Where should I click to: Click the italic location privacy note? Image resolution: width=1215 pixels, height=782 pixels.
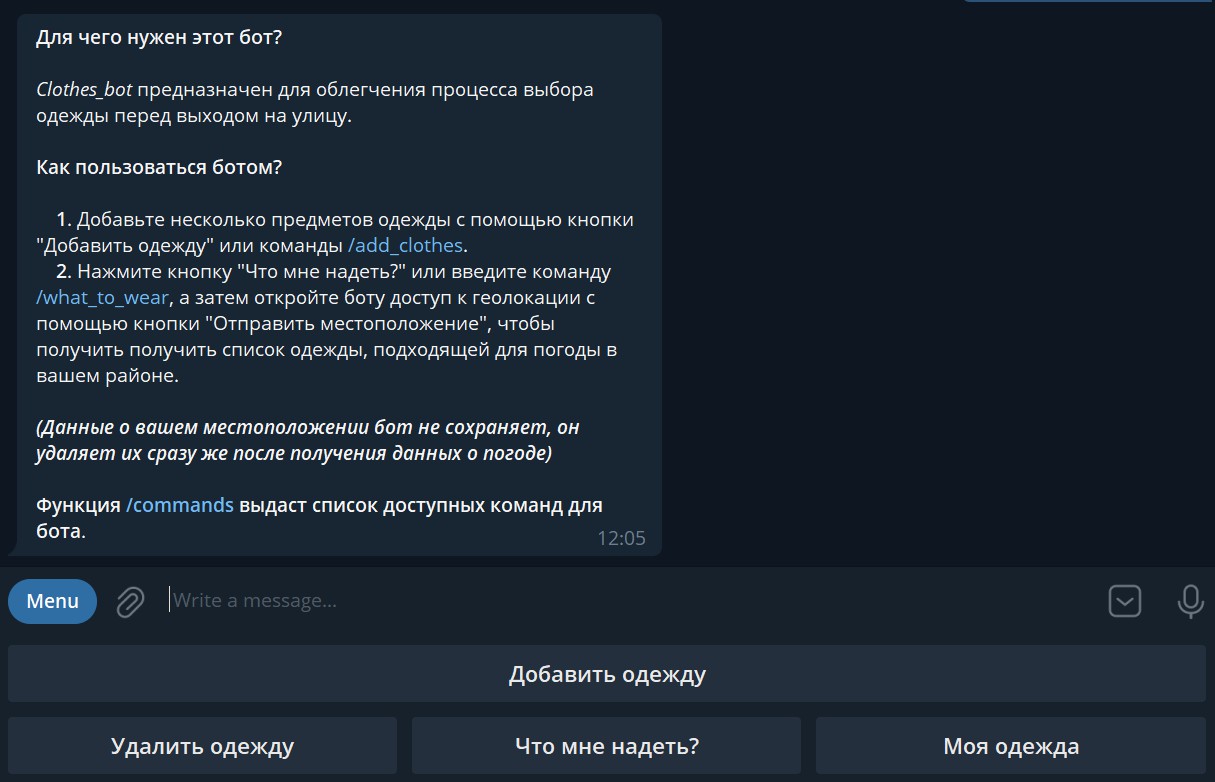[x=307, y=440]
